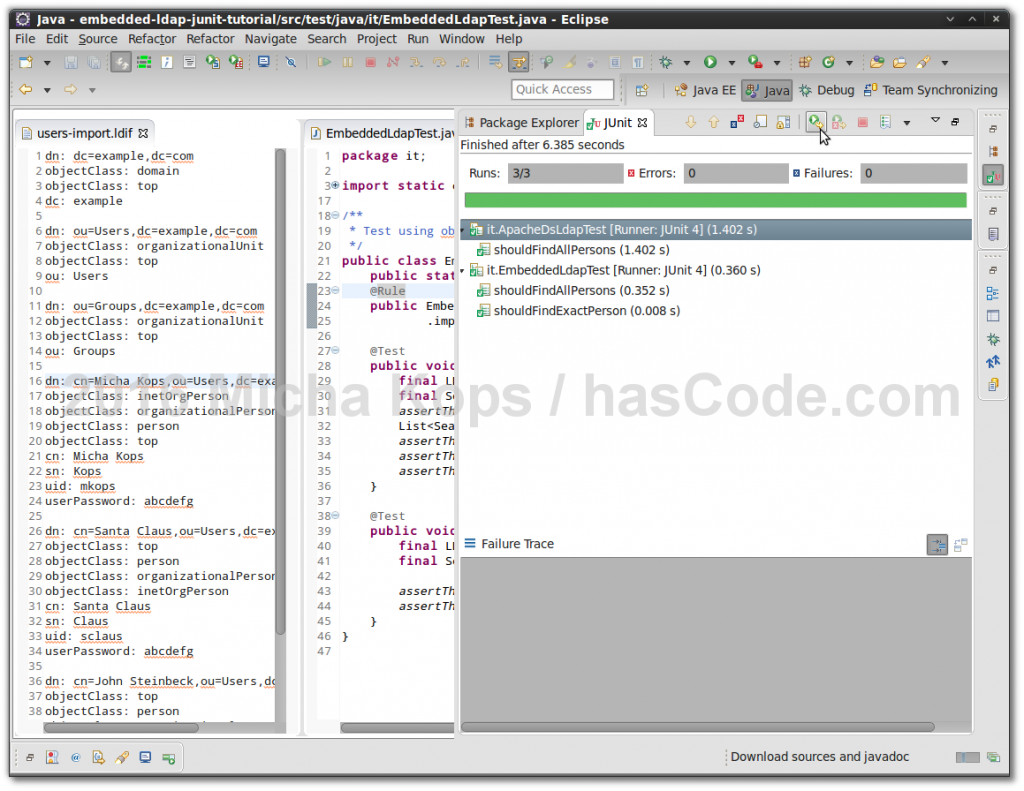The image size is (1024, 791).
Task: Open the back navigation history dropdown
Action: [46, 90]
